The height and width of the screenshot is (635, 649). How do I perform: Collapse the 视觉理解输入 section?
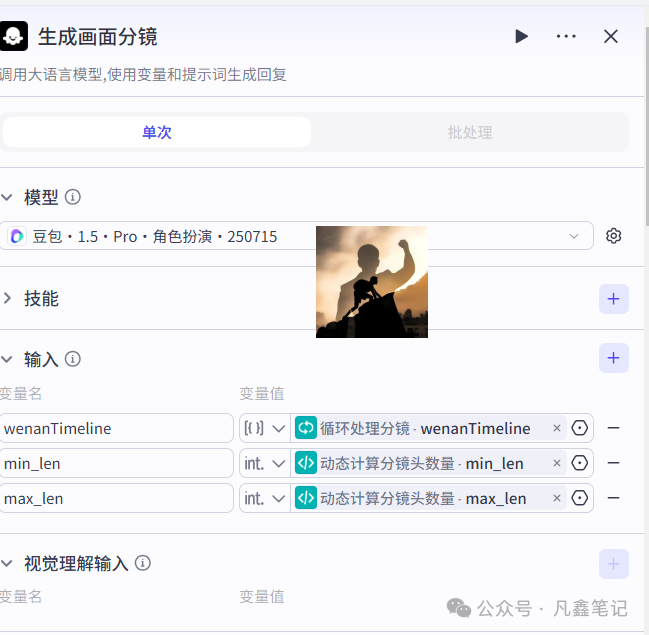point(7,563)
